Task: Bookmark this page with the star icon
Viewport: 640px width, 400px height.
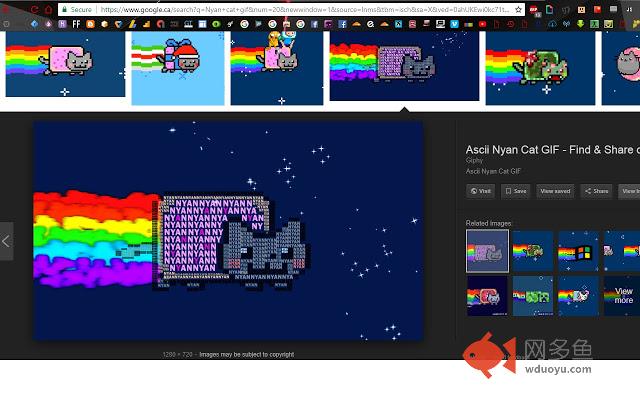Action: tap(518, 9)
